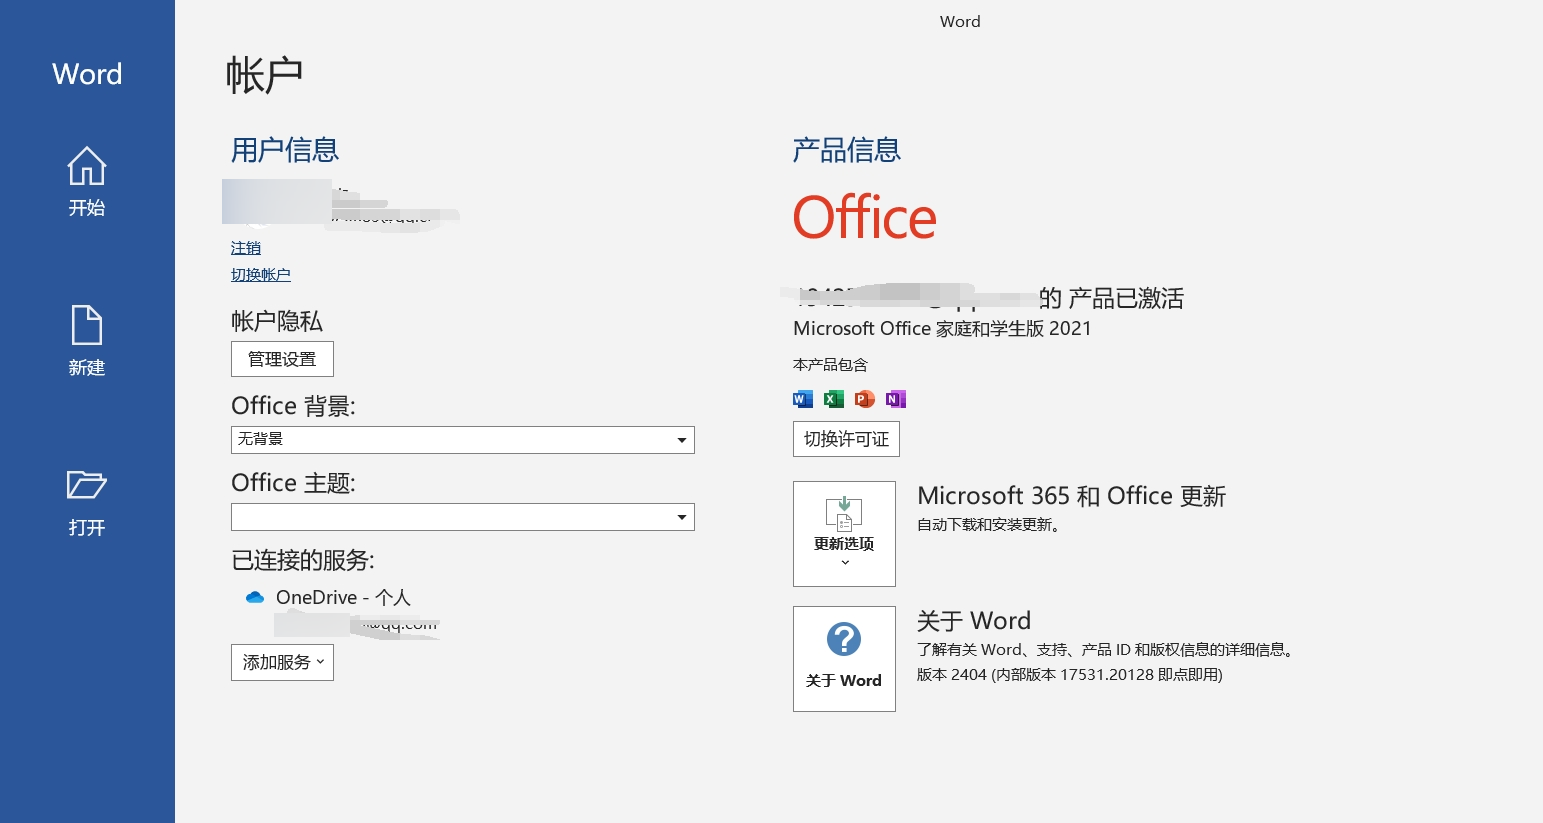Click the 切换许可证 switch license button
Viewport: 1543px width, 823px height.
pos(846,439)
